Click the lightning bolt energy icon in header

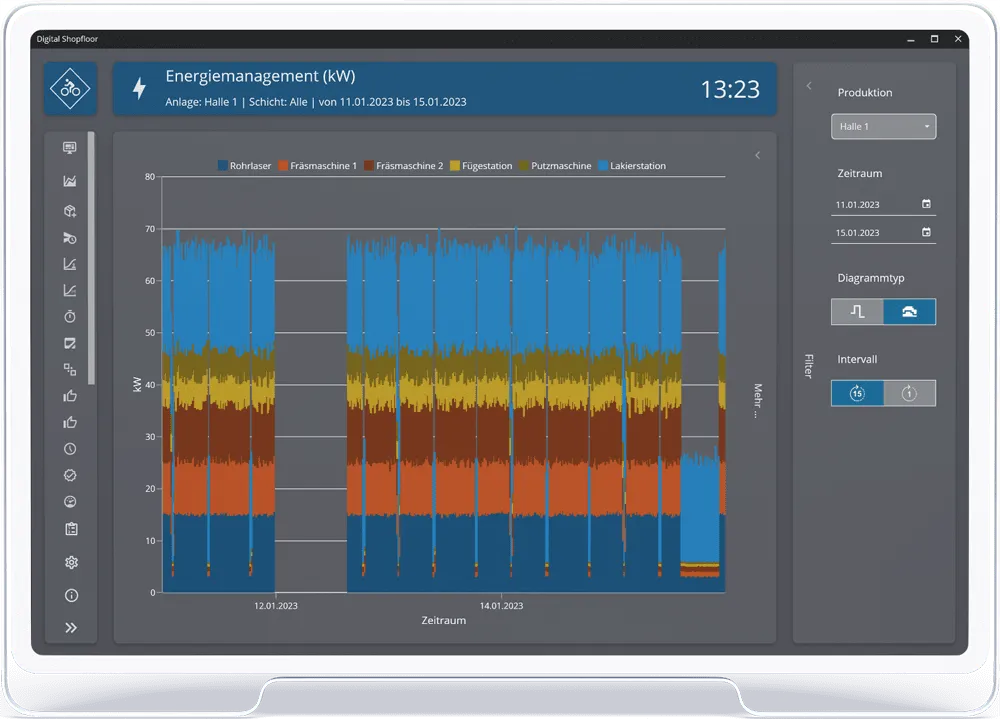[139, 88]
